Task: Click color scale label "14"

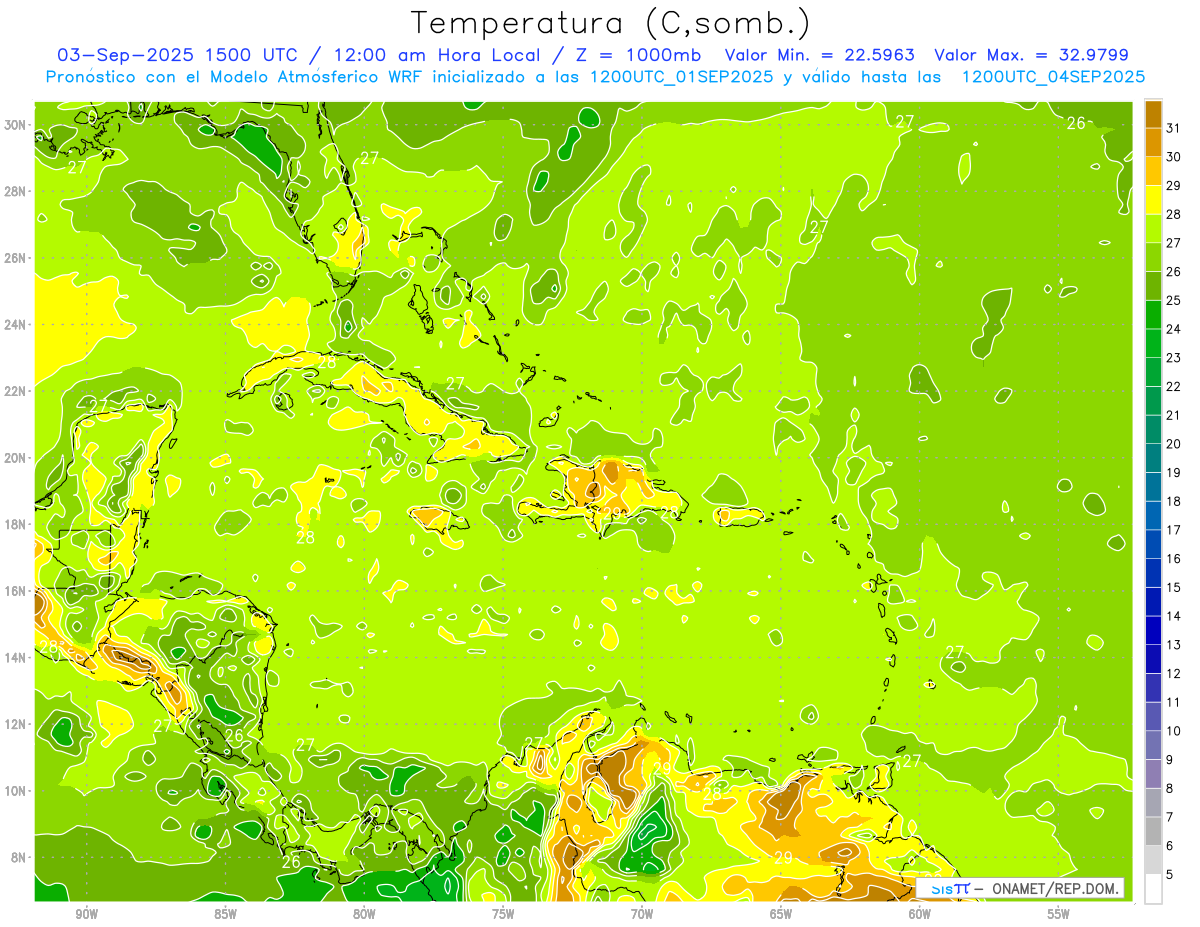Action: (1174, 616)
